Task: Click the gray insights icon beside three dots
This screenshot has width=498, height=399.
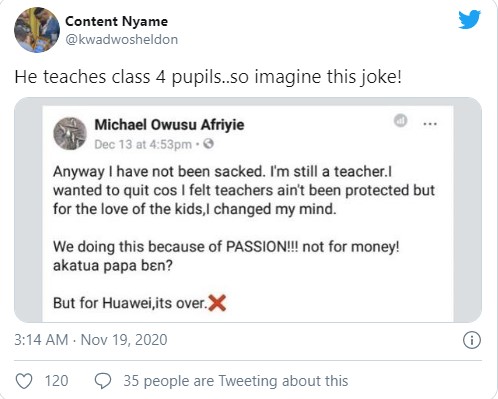Action: tap(401, 121)
